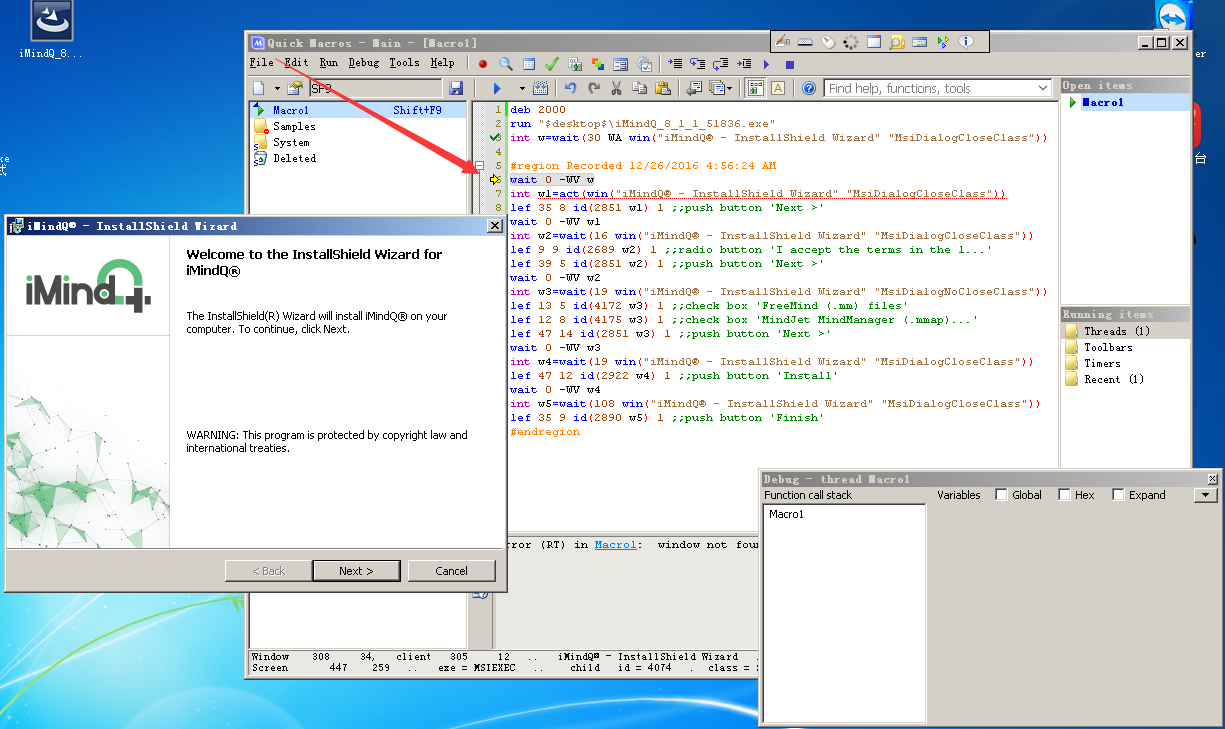The height and width of the screenshot is (729, 1225).
Task: Open Toolbars under Running items
Action: 1108,347
